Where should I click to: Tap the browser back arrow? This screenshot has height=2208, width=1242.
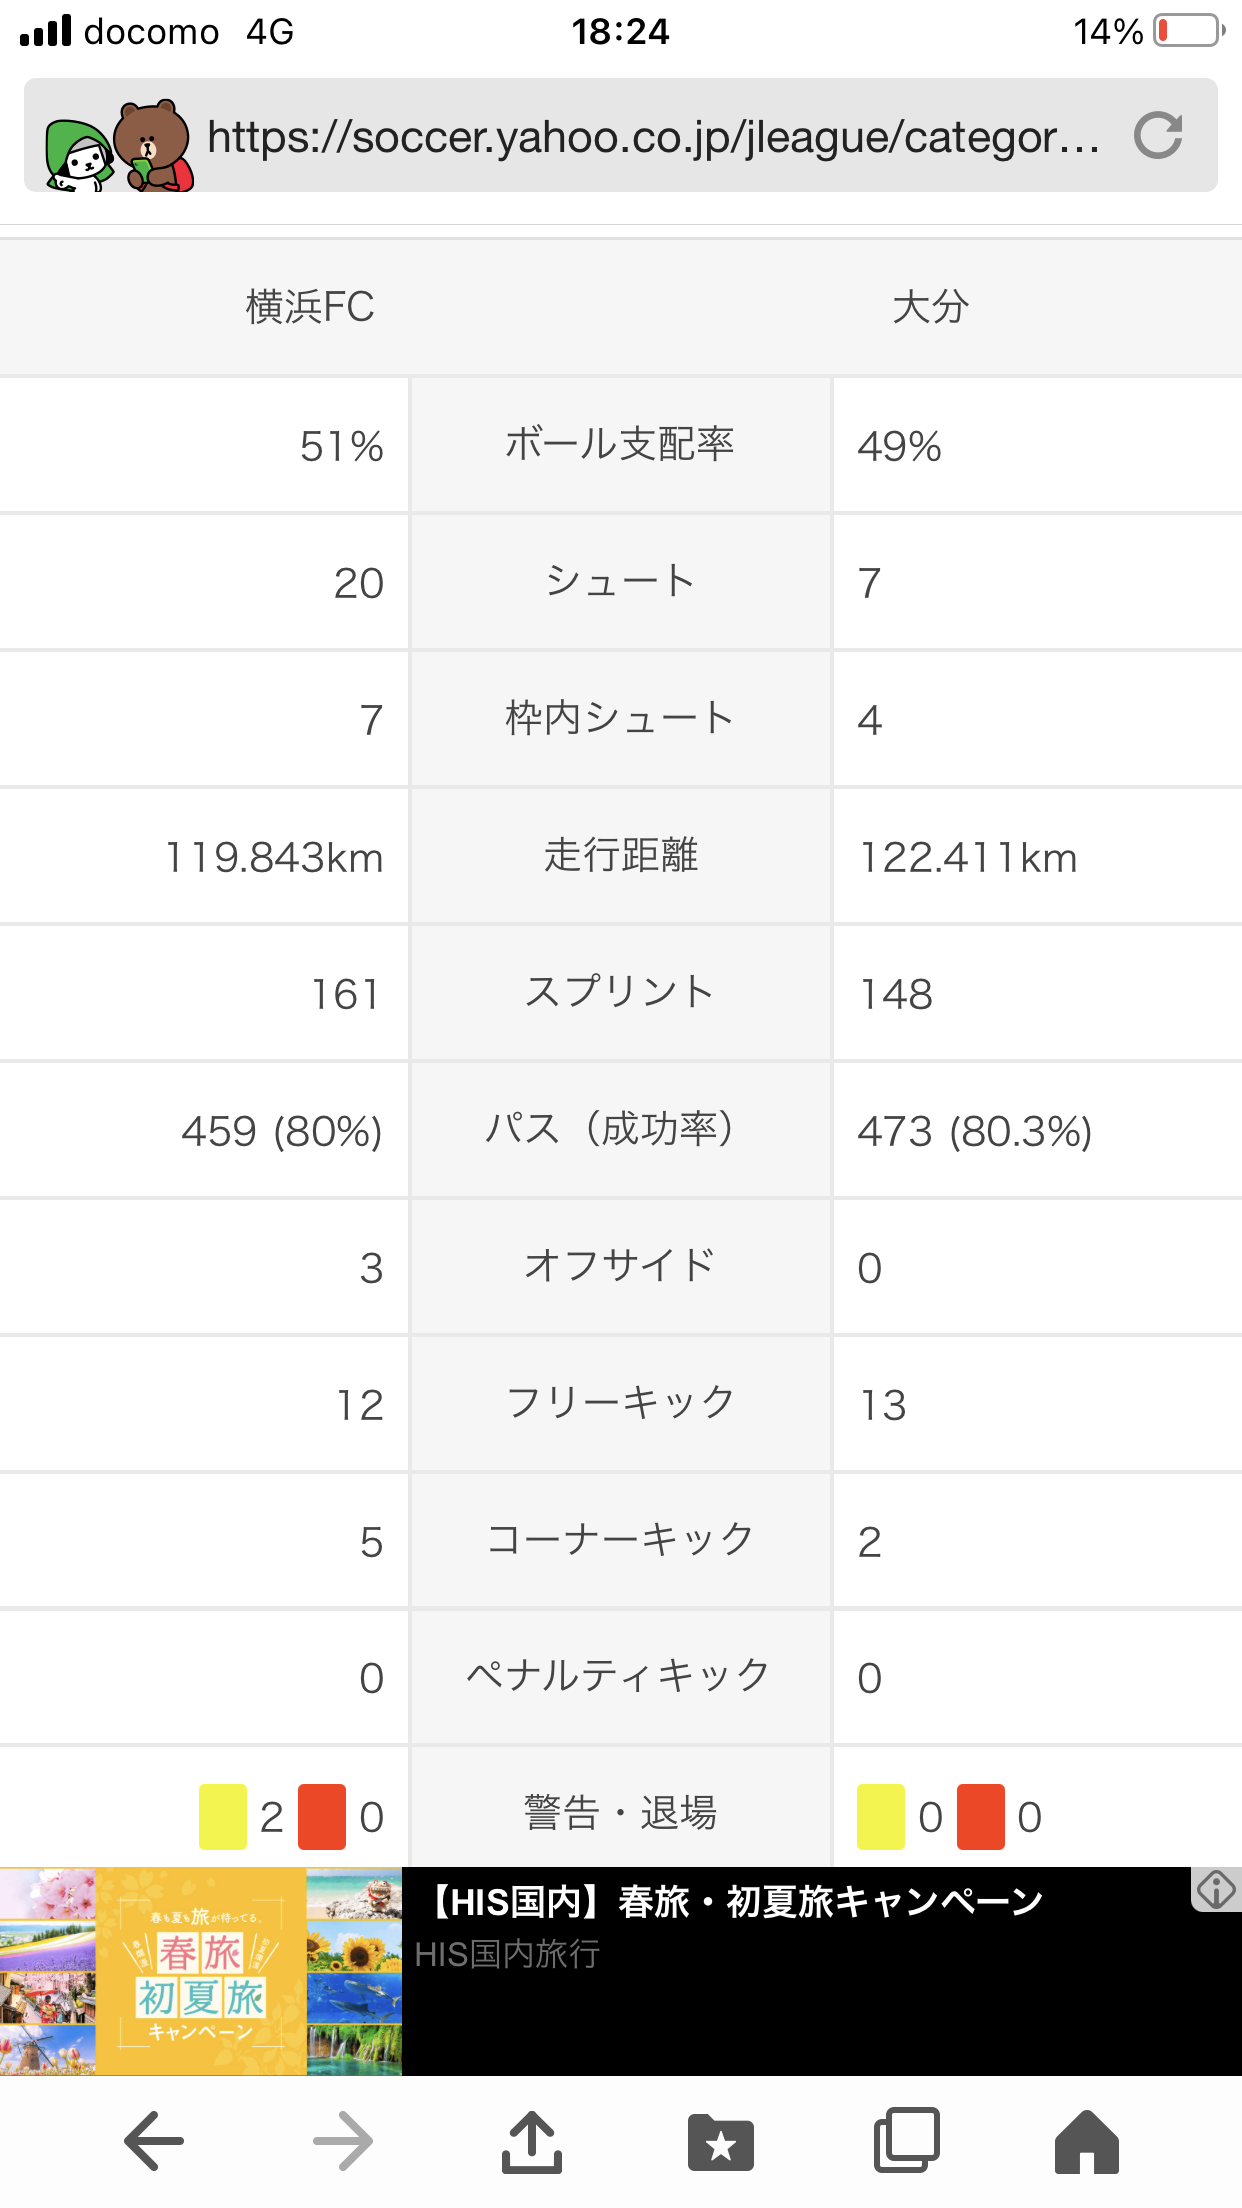coord(154,2141)
